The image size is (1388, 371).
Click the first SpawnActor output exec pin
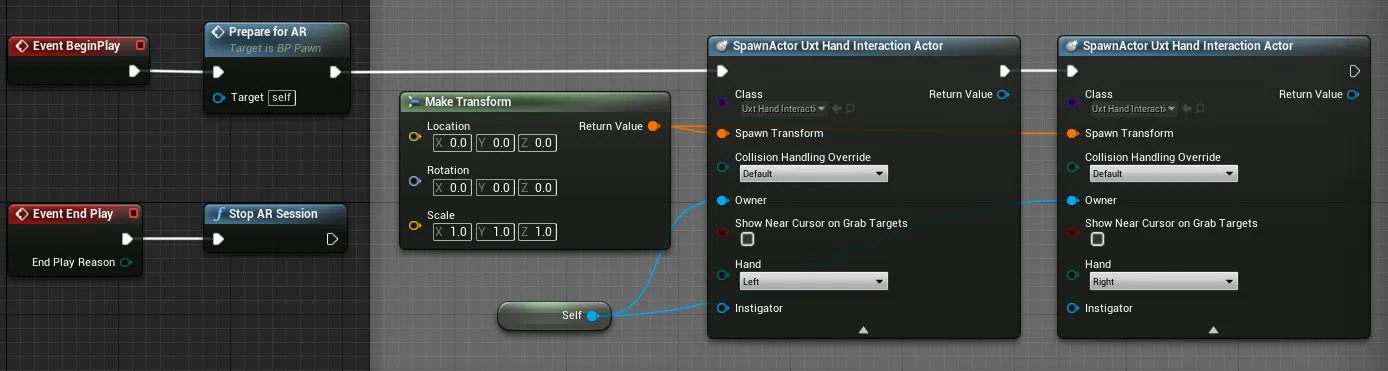click(1005, 71)
